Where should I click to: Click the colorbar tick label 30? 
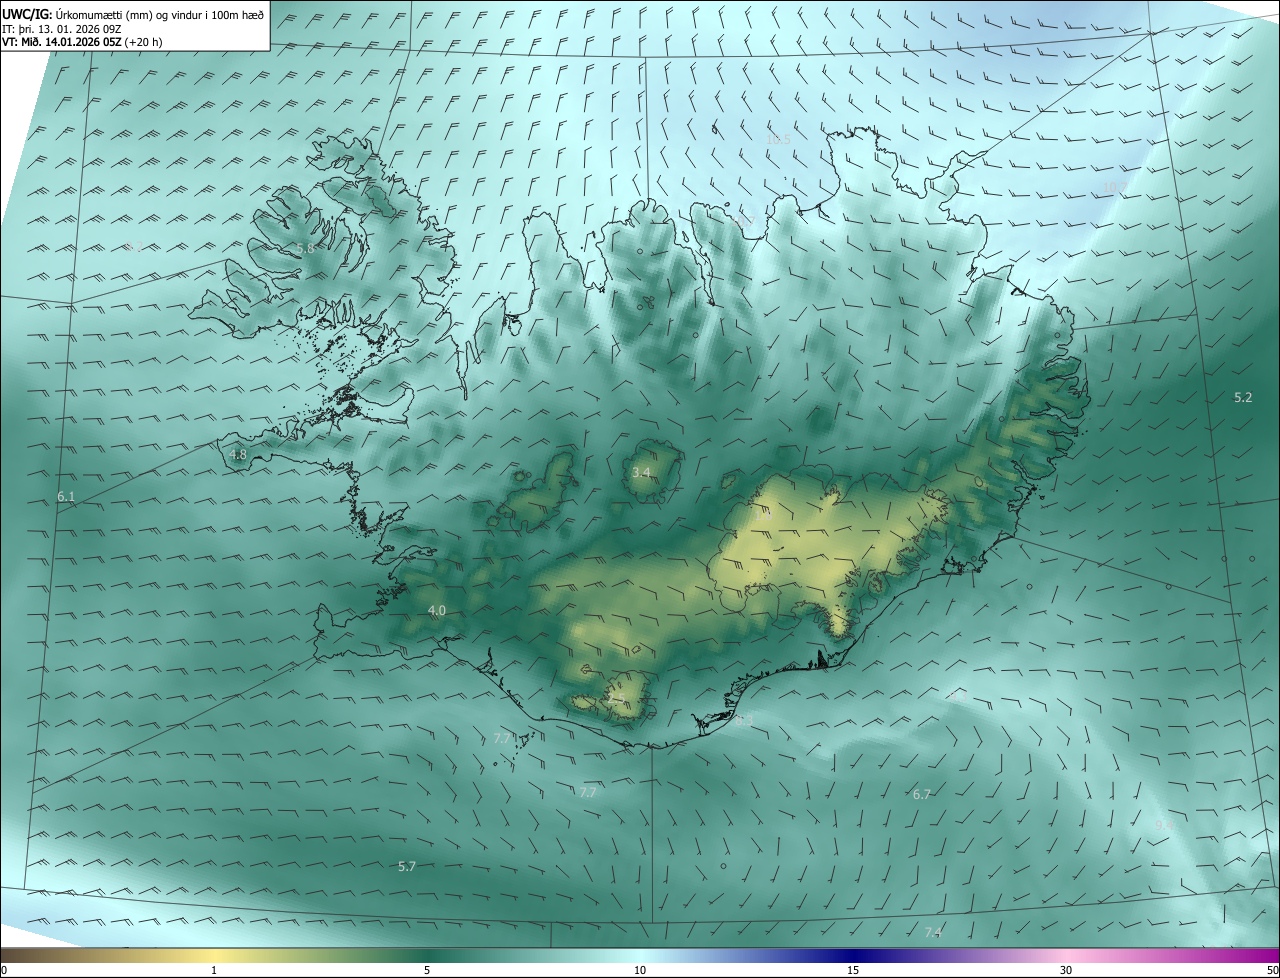tap(1066, 970)
